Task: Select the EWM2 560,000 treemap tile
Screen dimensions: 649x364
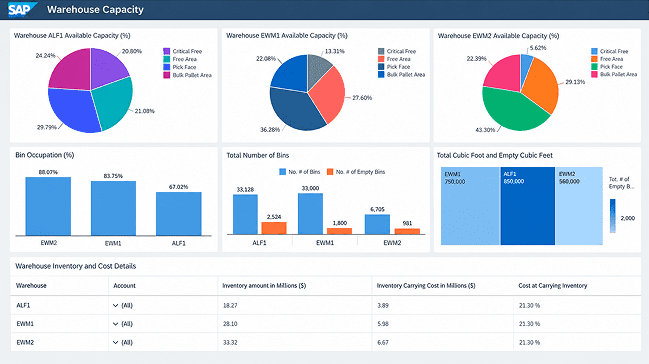Action: (579, 206)
